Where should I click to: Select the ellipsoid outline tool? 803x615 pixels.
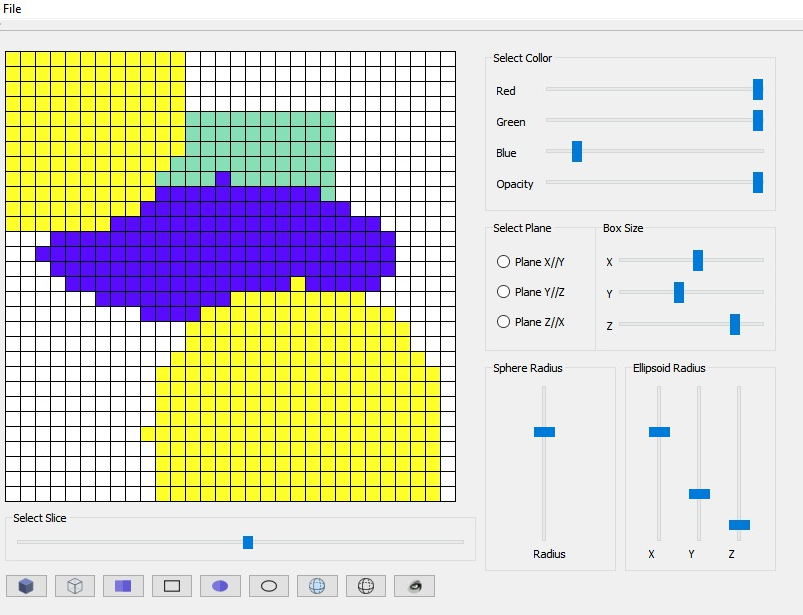click(x=268, y=586)
